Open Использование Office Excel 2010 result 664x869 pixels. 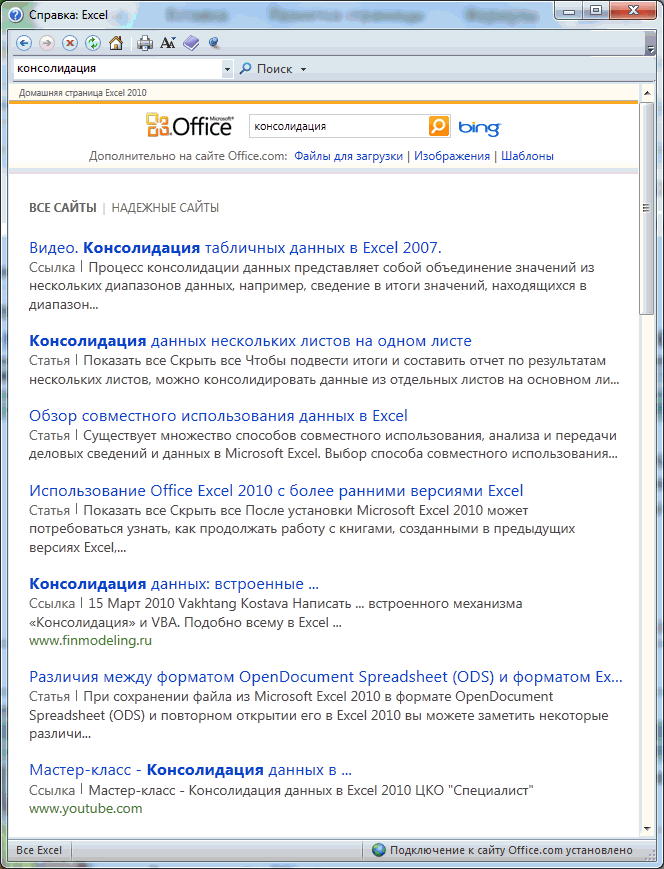pyautogui.click(x=276, y=490)
